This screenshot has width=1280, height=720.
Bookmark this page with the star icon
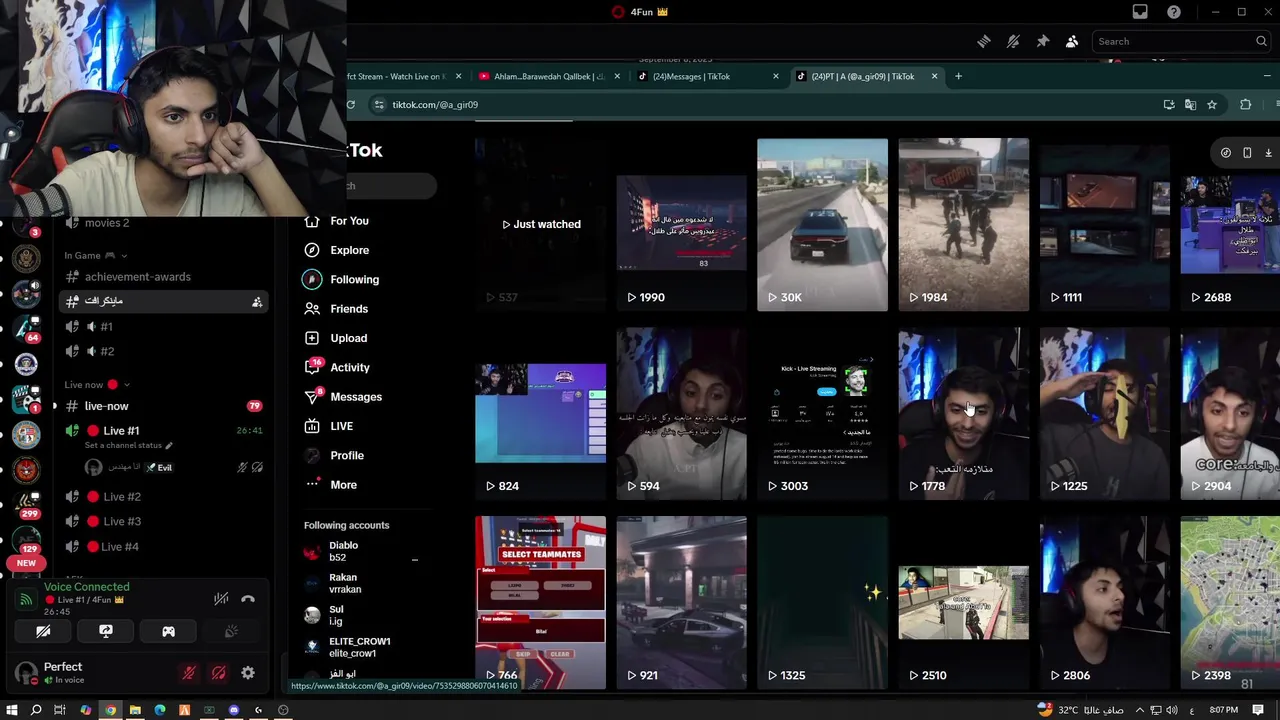[x=1212, y=104]
